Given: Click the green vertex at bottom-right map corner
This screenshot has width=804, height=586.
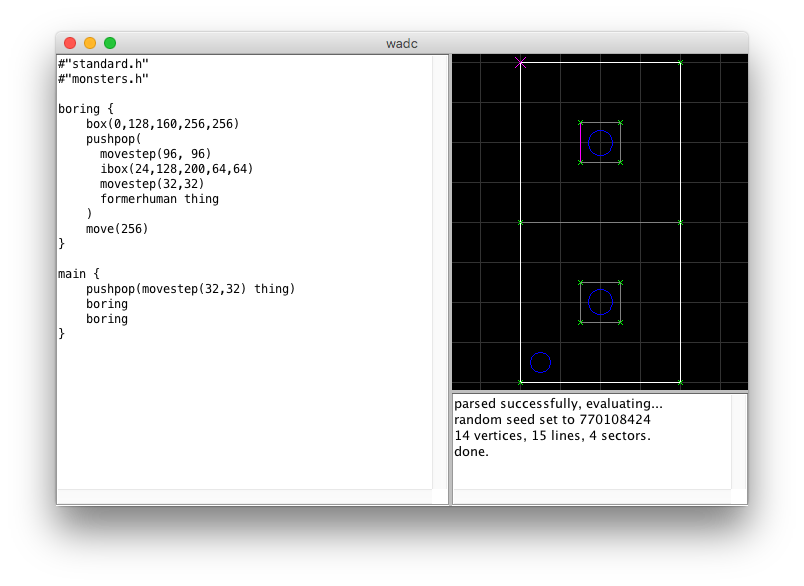Looking at the screenshot, I should pos(680,382).
